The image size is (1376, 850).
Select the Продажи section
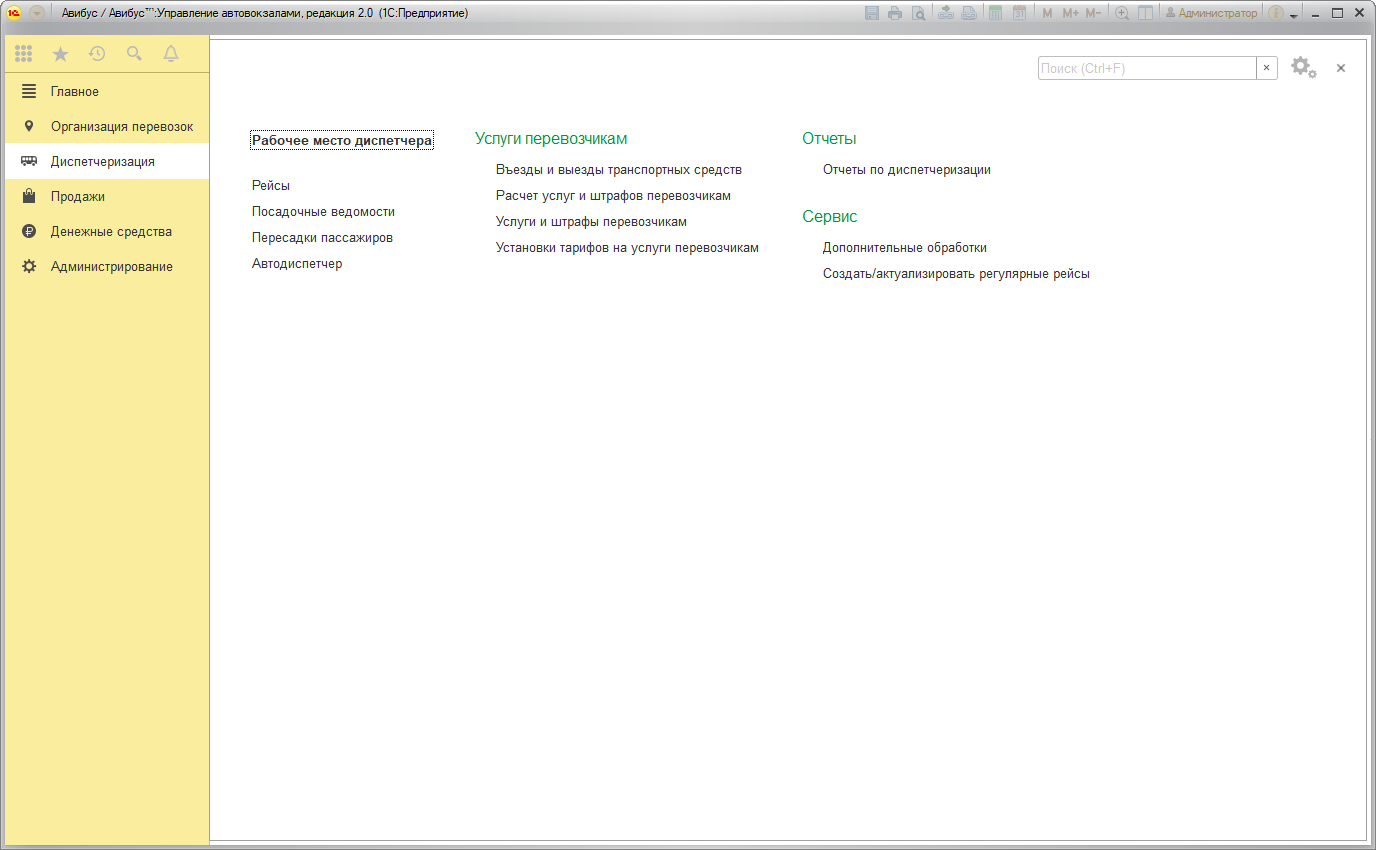78,197
